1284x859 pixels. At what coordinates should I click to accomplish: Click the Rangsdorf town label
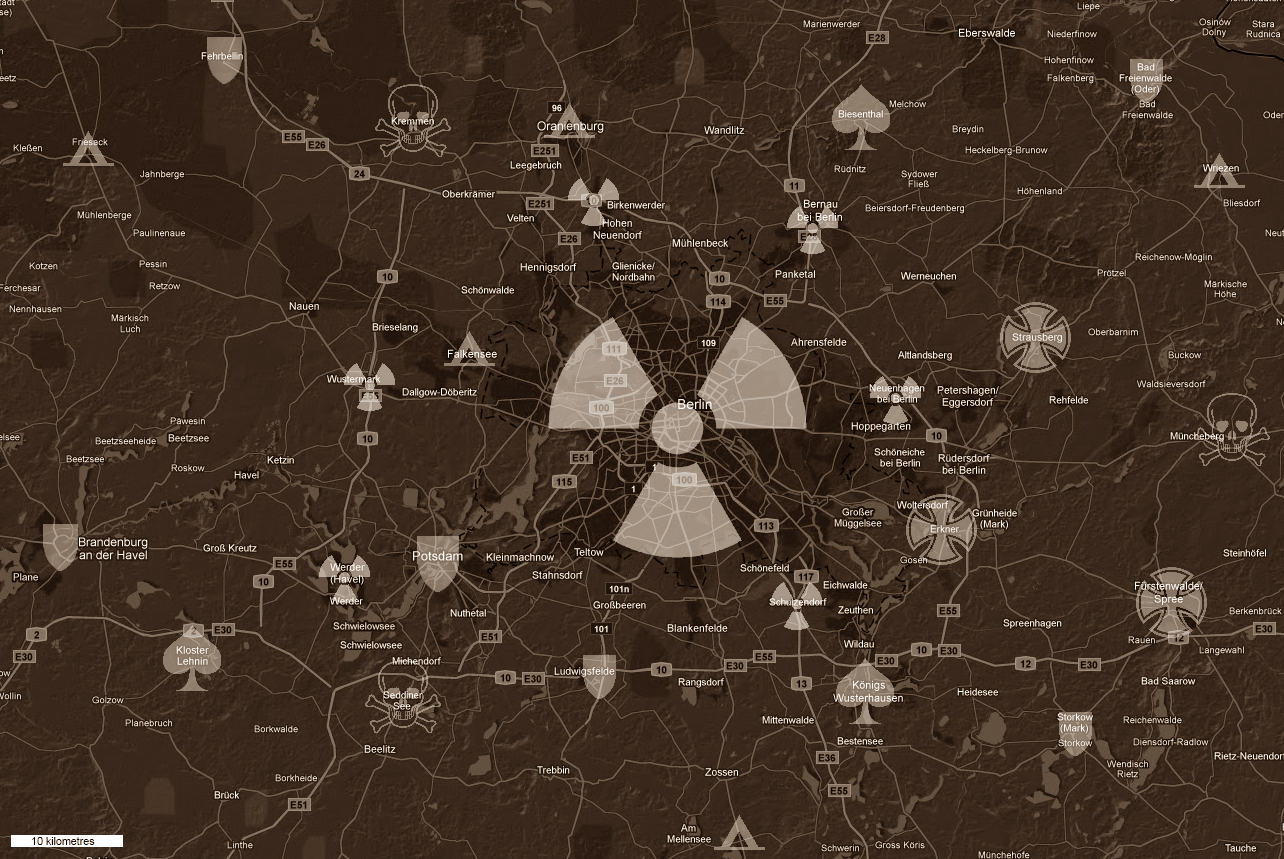pyautogui.click(x=700, y=682)
